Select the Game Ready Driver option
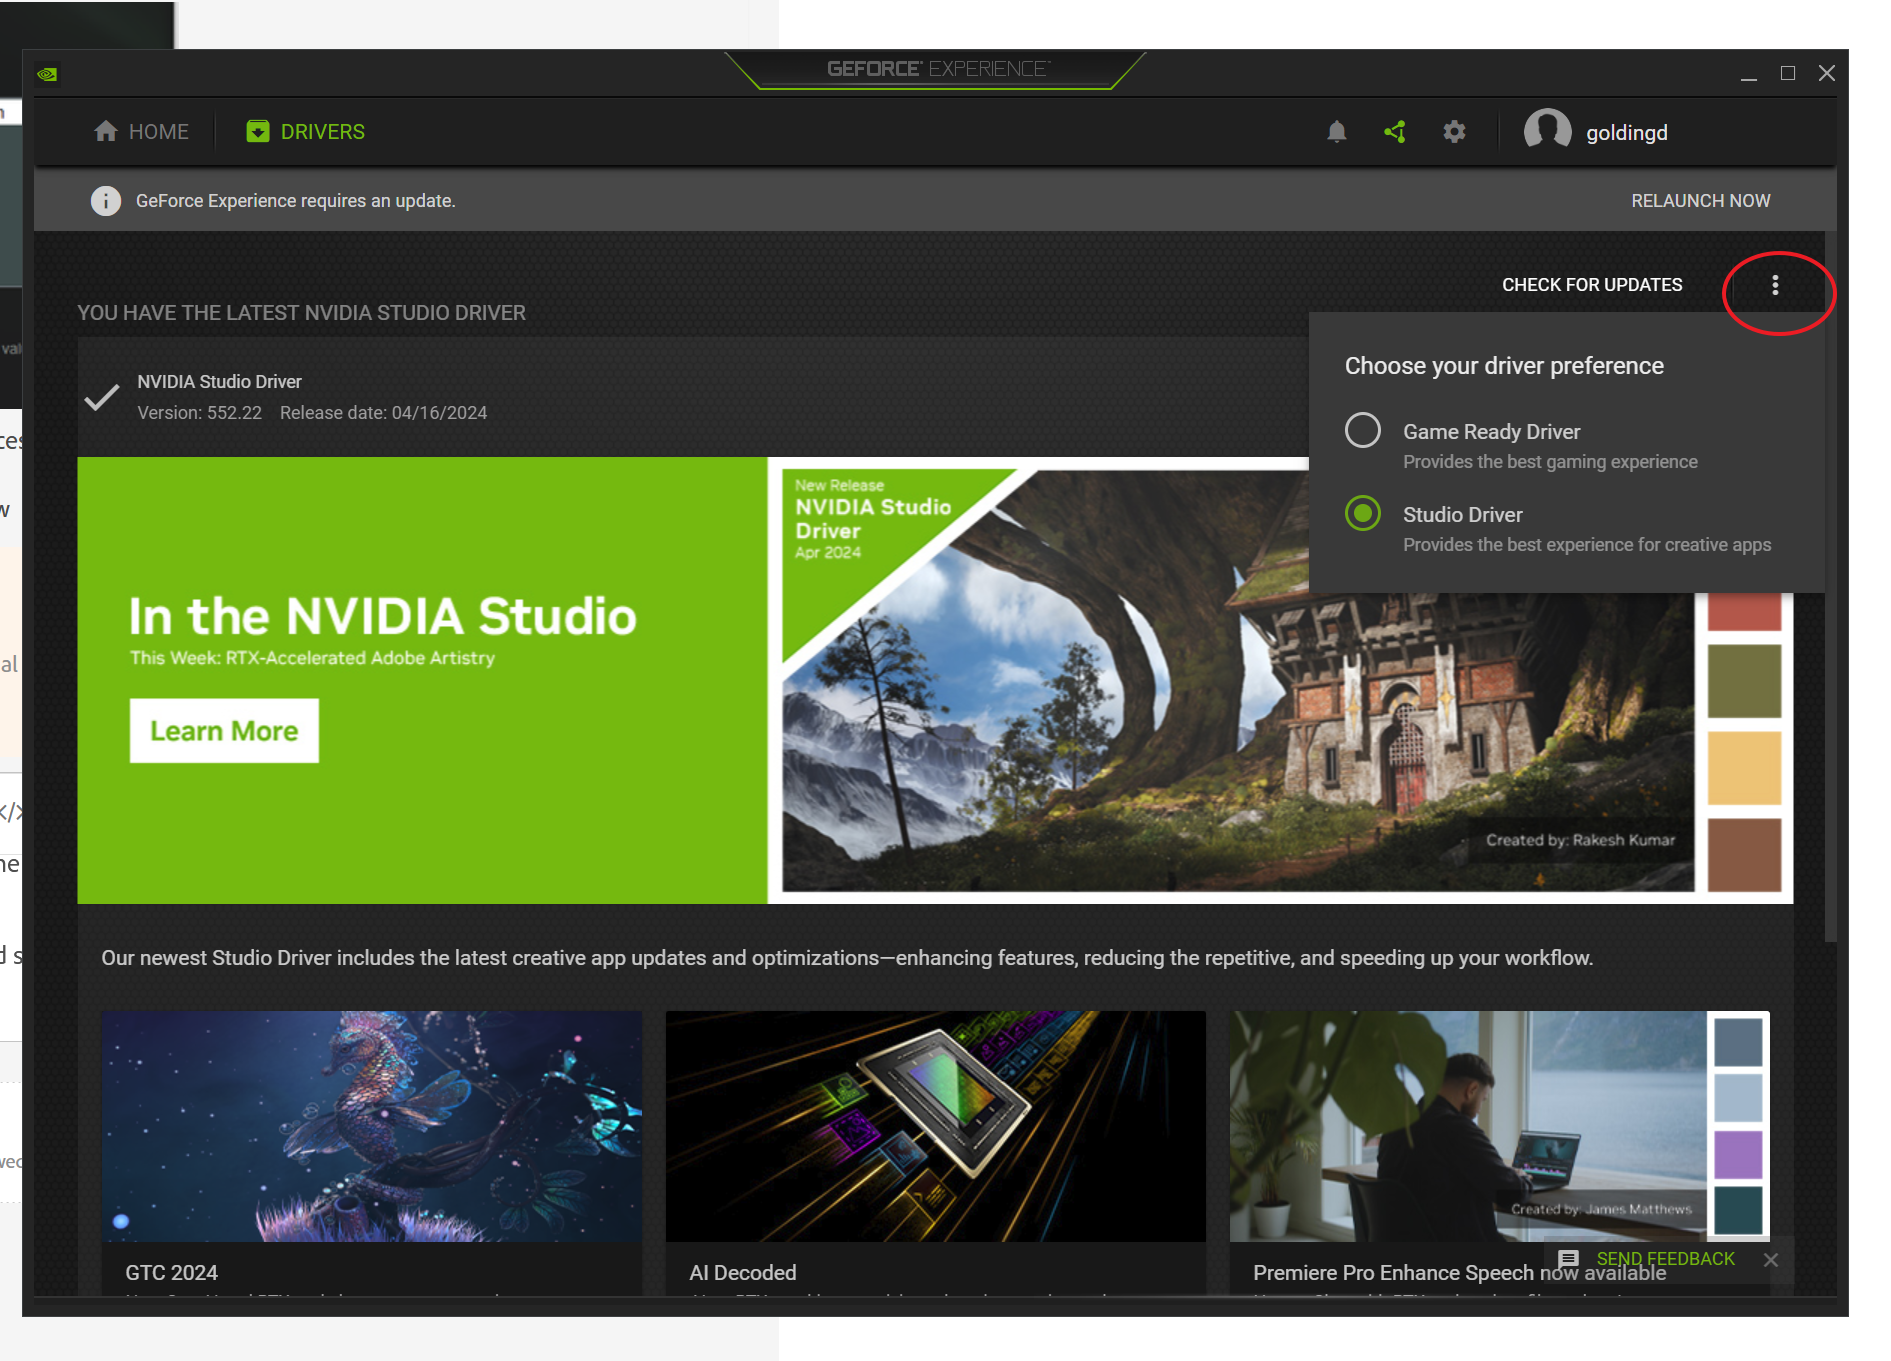This screenshot has height=1361, width=1891. pos(1361,431)
